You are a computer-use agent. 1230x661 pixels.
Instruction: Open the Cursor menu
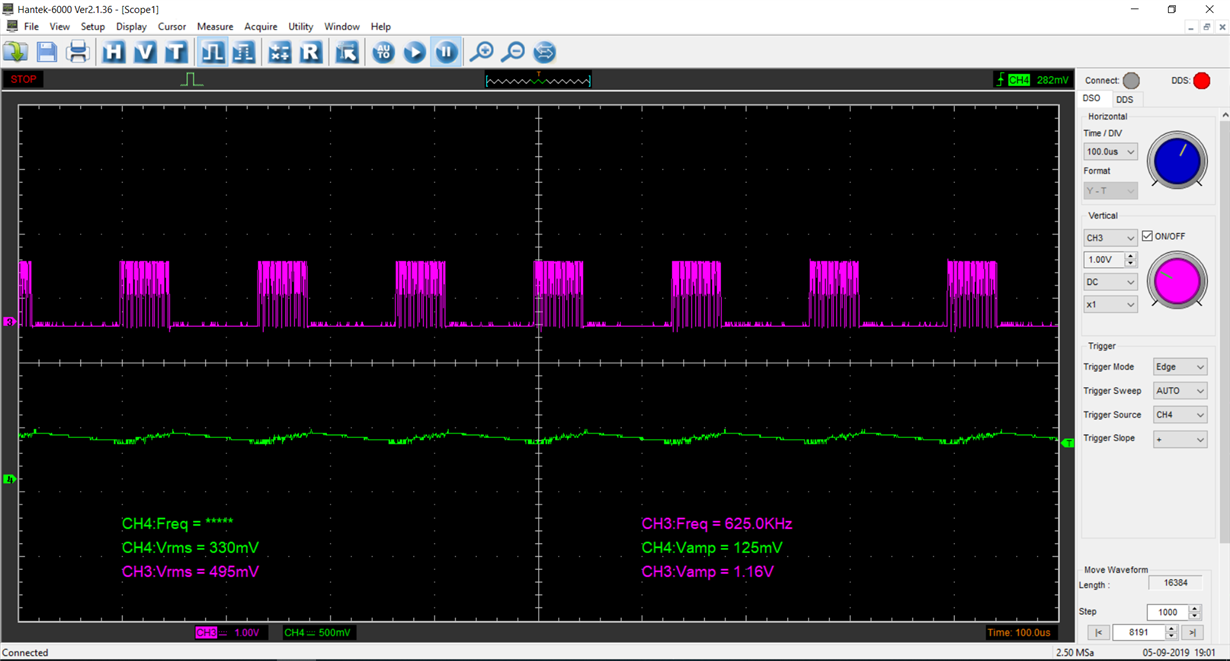point(172,26)
